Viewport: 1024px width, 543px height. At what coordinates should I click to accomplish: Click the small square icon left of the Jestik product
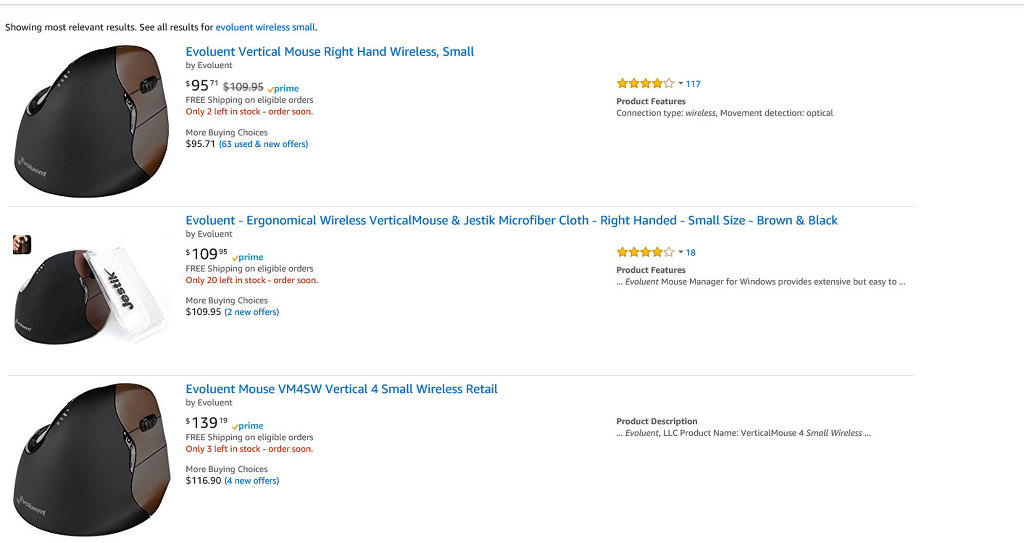pos(22,244)
